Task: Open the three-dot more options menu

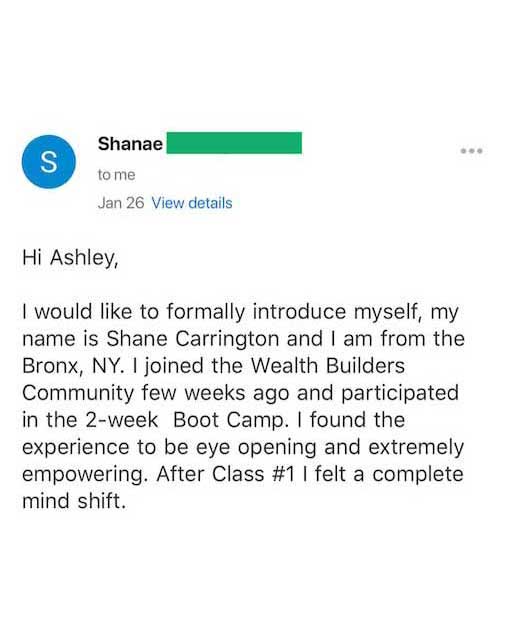Action: click(x=472, y=151)
